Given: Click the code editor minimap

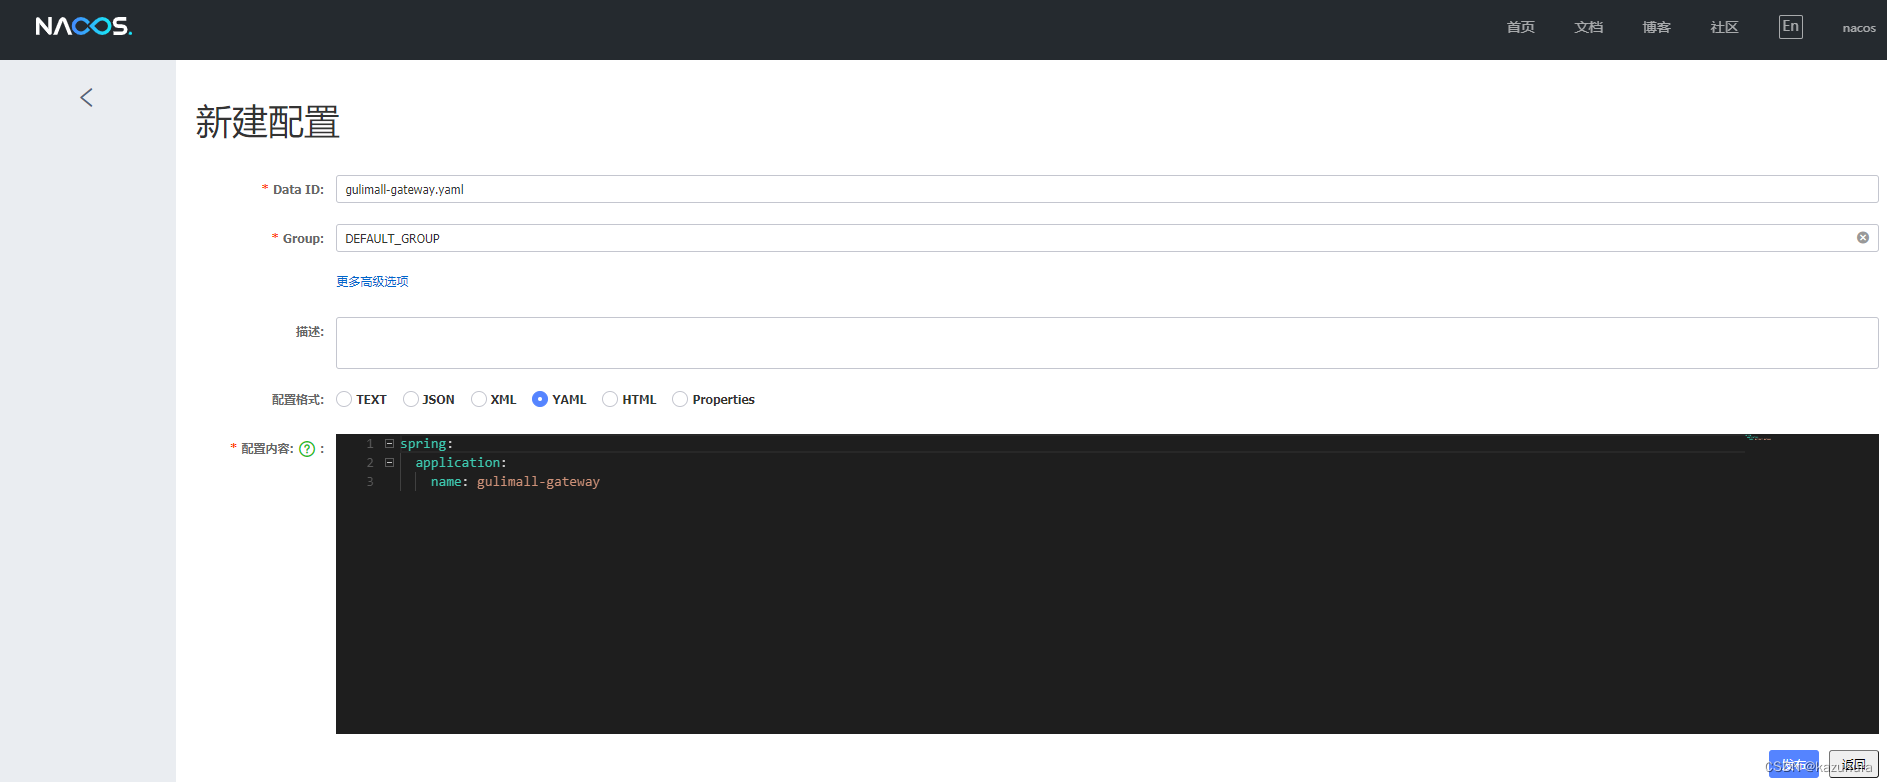Looking at the screenshot, I should click(1758, 438).
